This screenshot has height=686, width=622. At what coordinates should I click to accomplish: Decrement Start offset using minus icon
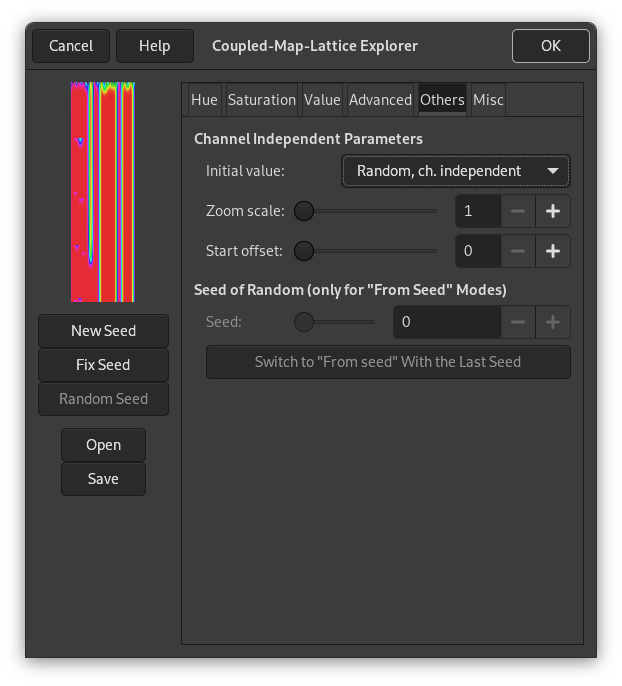[517, 251]
